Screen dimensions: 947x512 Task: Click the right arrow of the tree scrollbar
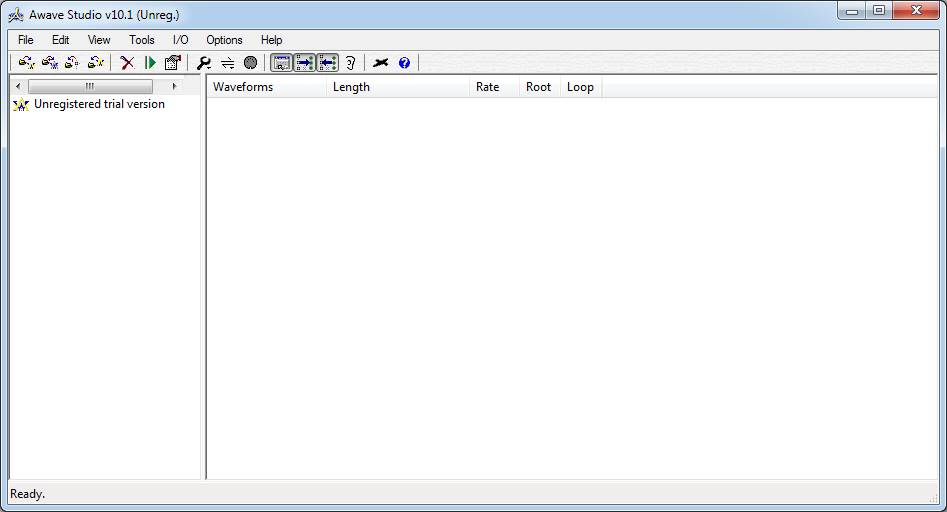point(175,86)
